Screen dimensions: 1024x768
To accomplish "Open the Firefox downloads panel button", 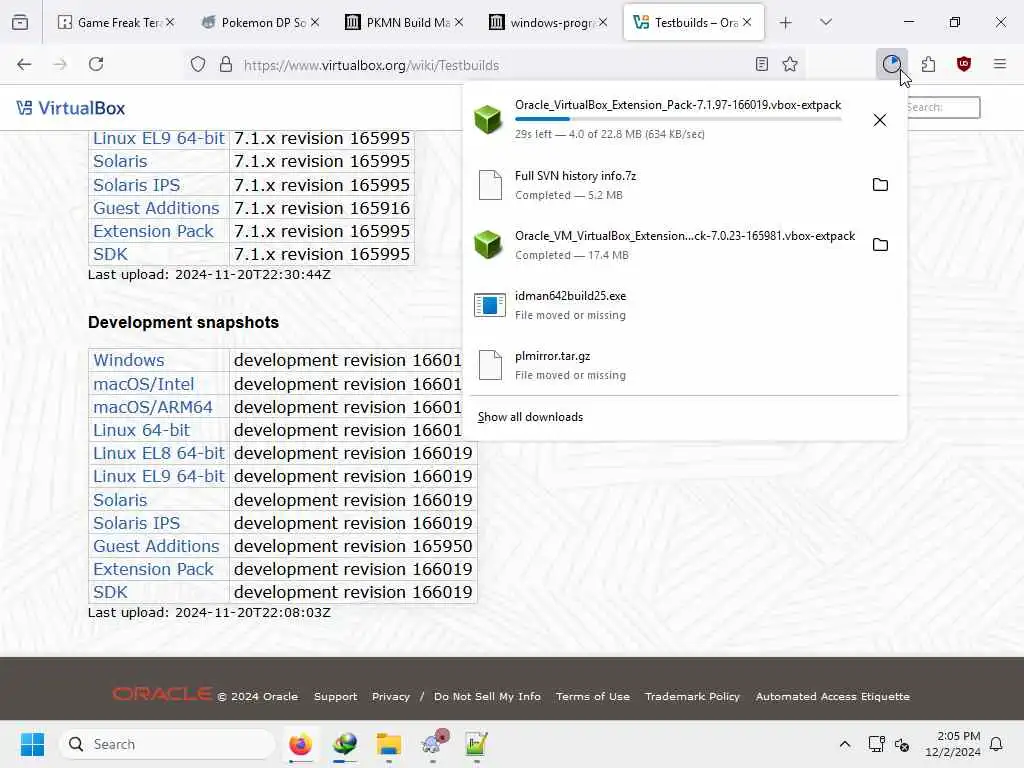I will 891,64.
